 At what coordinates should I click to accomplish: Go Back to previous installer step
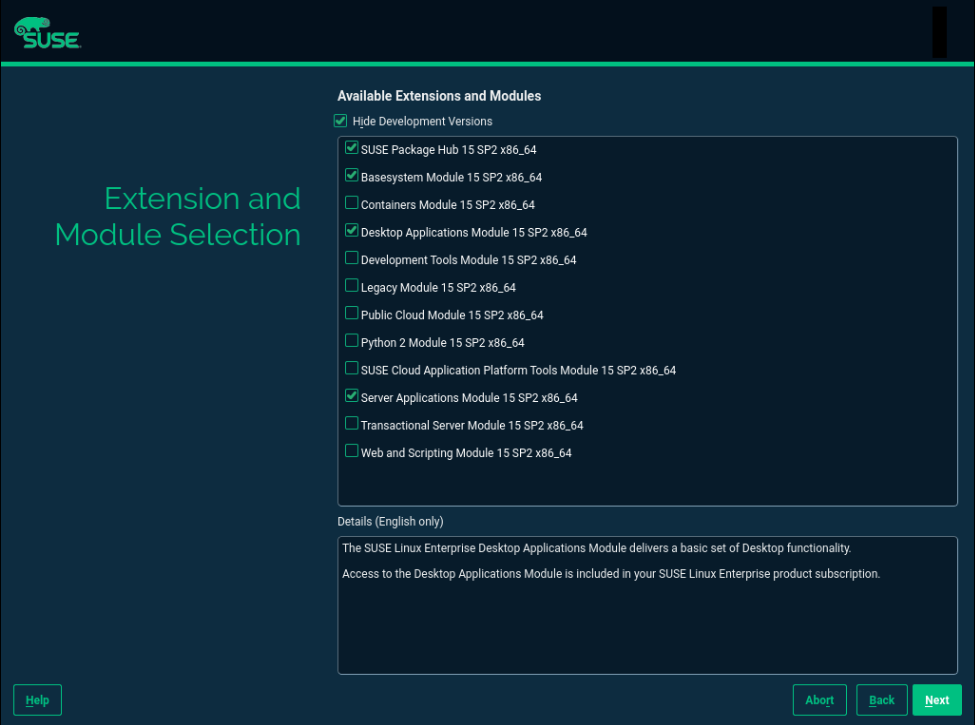point(881,700)
